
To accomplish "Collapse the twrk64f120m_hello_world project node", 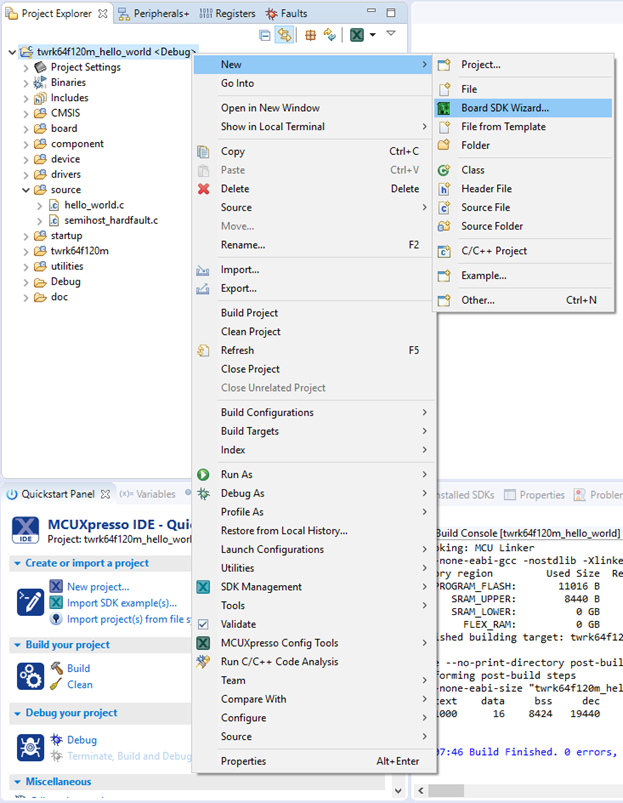I will click(x=12, y=52).
